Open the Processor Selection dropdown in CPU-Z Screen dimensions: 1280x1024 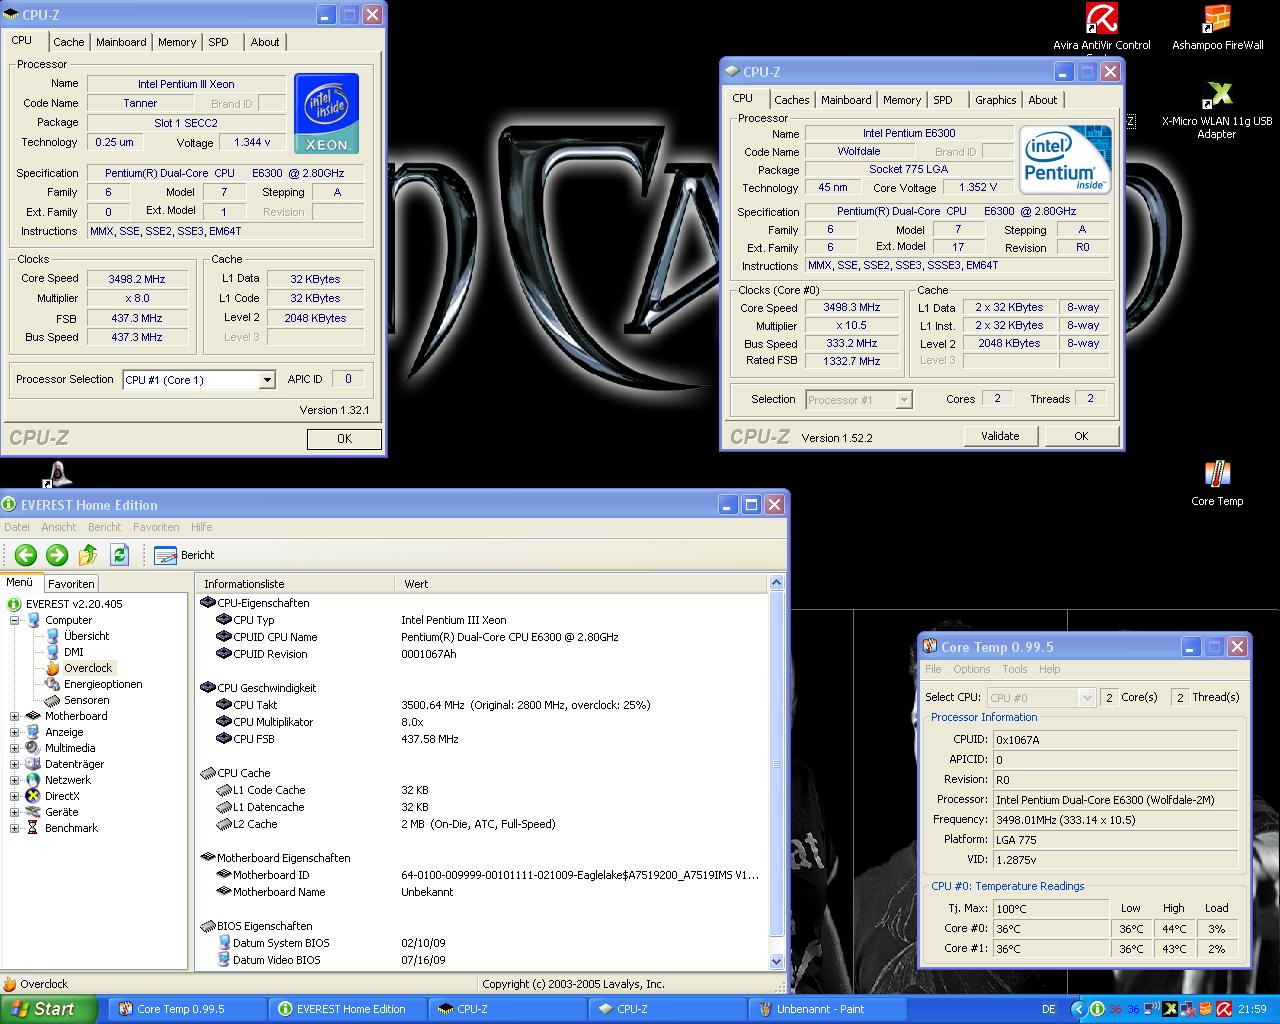point(267,380)
